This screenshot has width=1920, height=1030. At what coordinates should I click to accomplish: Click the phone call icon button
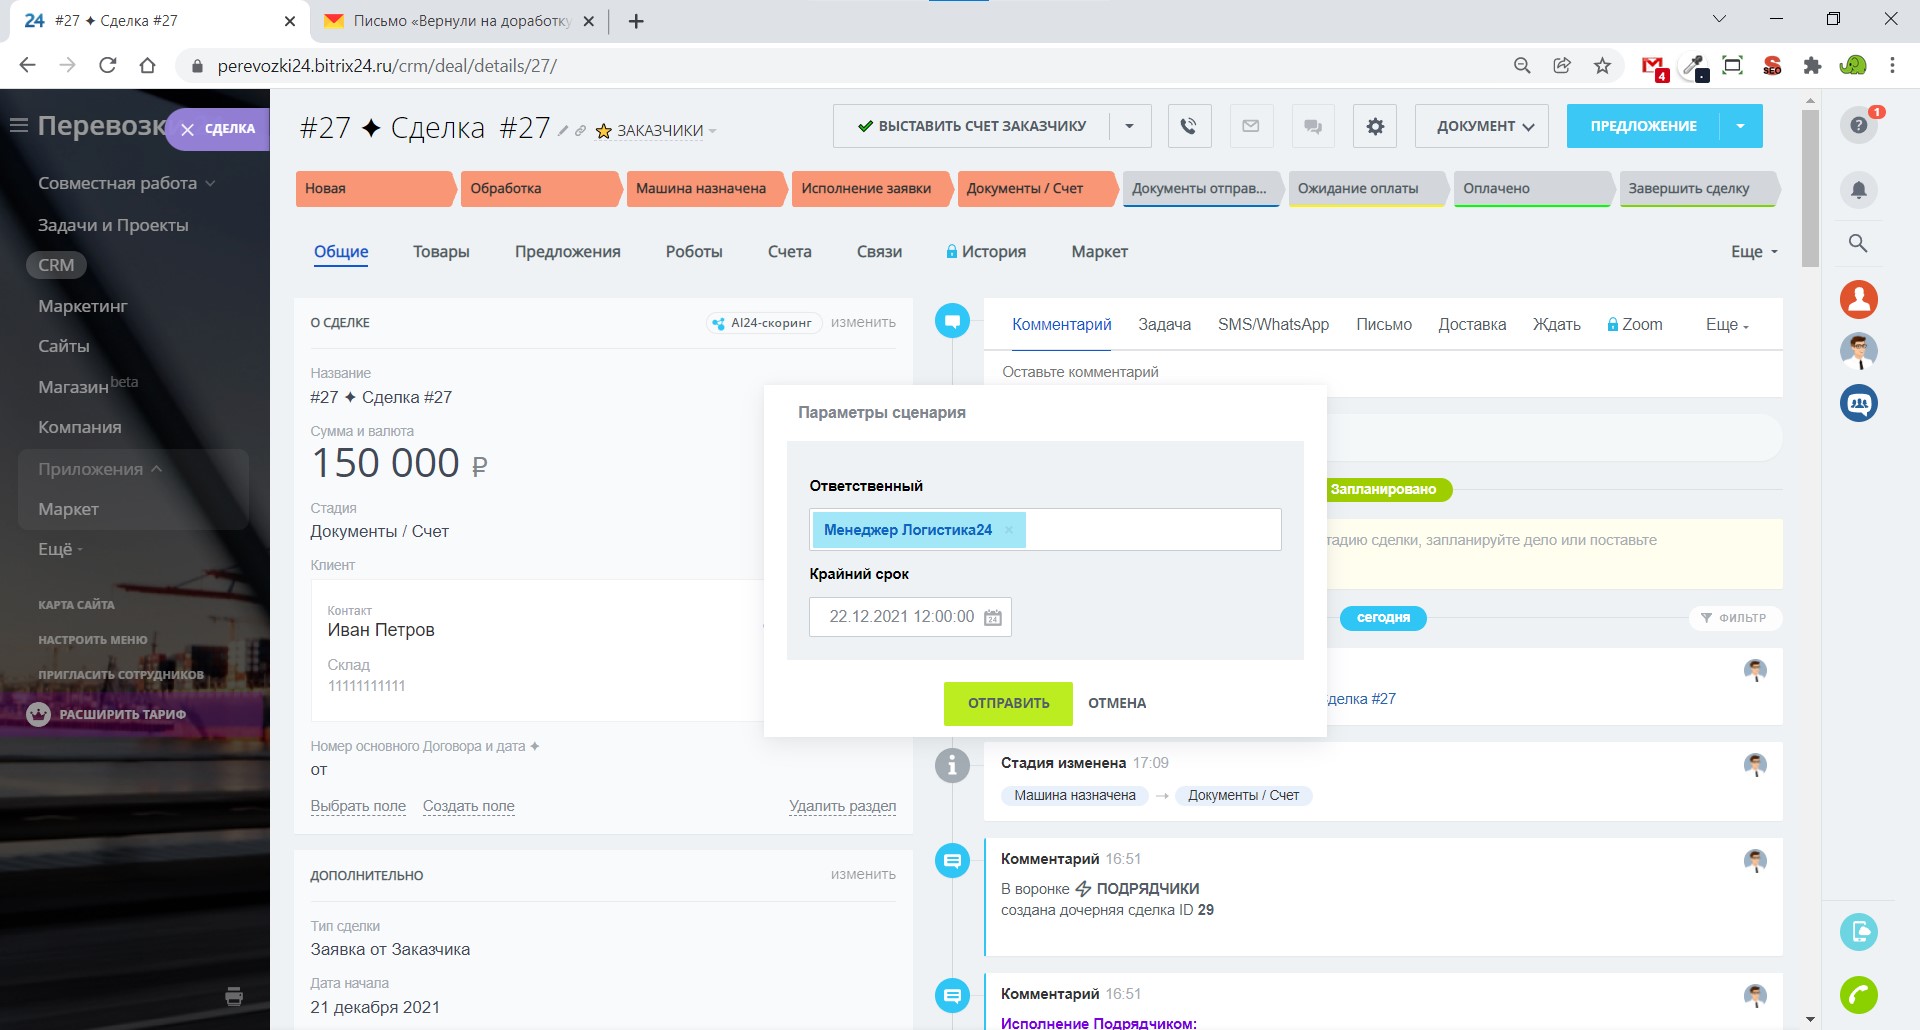(1188, 126)
